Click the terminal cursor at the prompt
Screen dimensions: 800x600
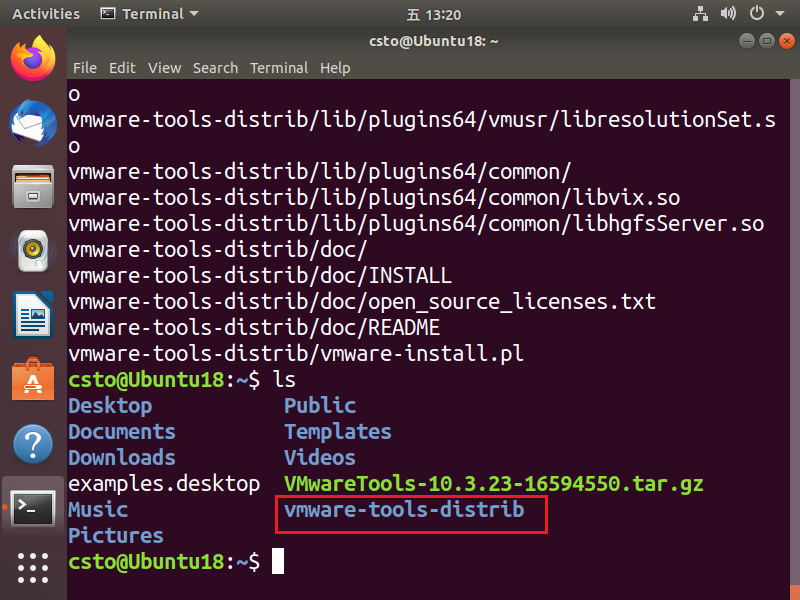[x=278, y=561]
